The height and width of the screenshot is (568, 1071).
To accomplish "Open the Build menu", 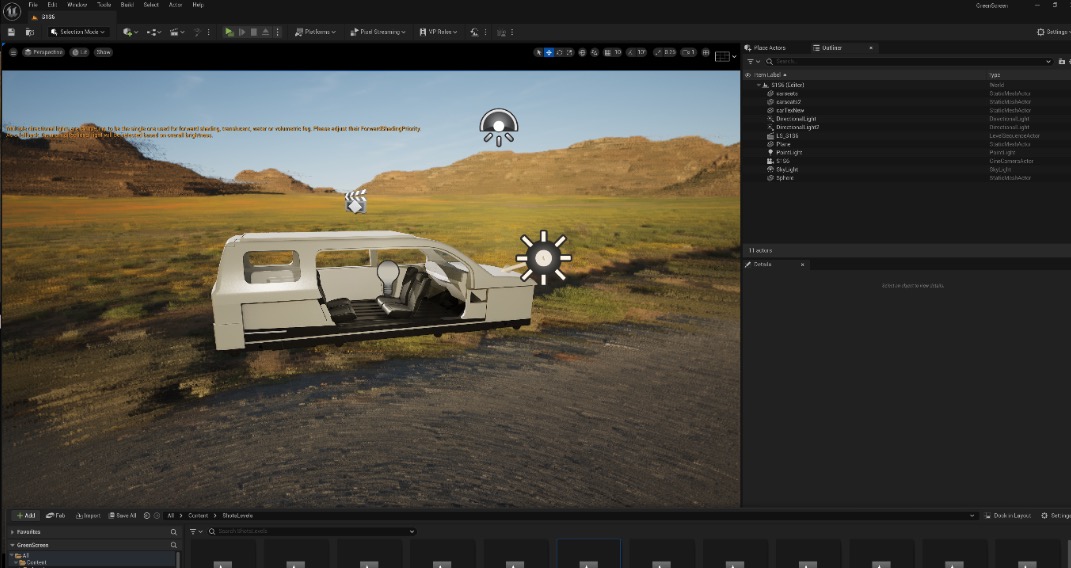I will 127,5.
